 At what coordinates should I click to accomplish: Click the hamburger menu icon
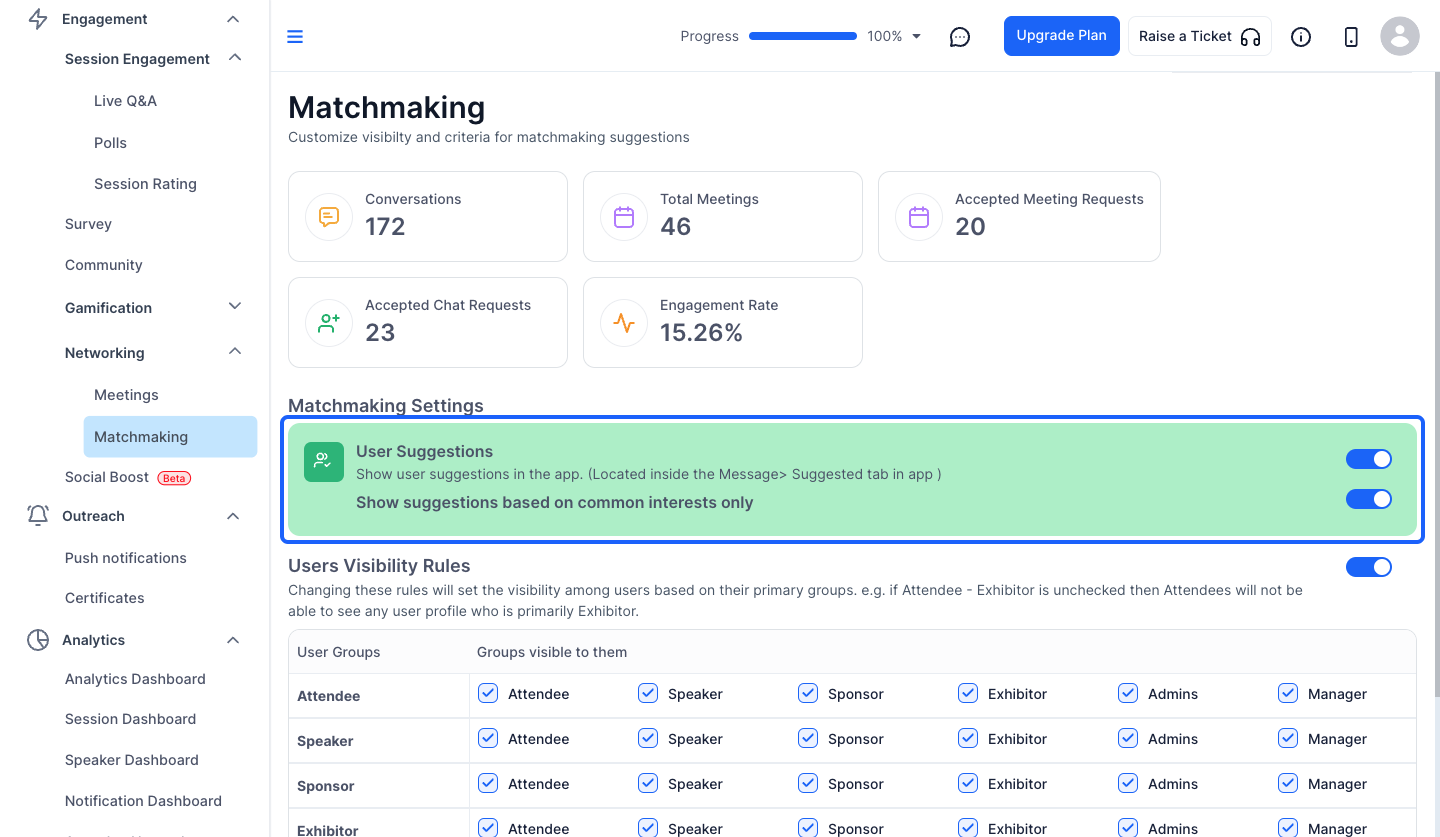pos(295,37)
